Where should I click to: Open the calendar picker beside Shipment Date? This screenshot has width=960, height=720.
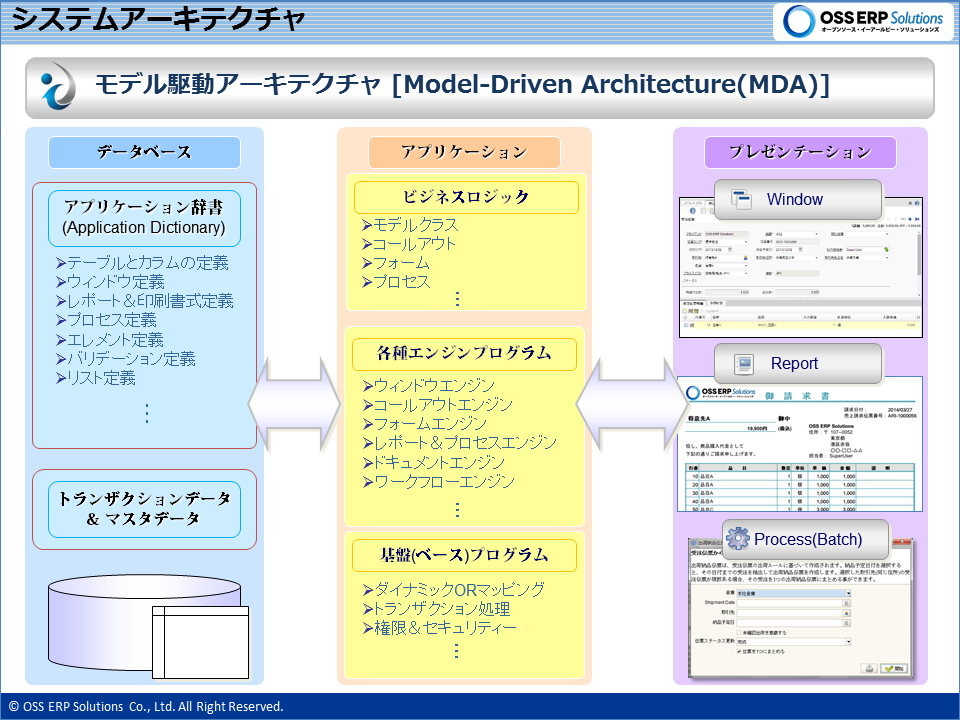point(845,602)
